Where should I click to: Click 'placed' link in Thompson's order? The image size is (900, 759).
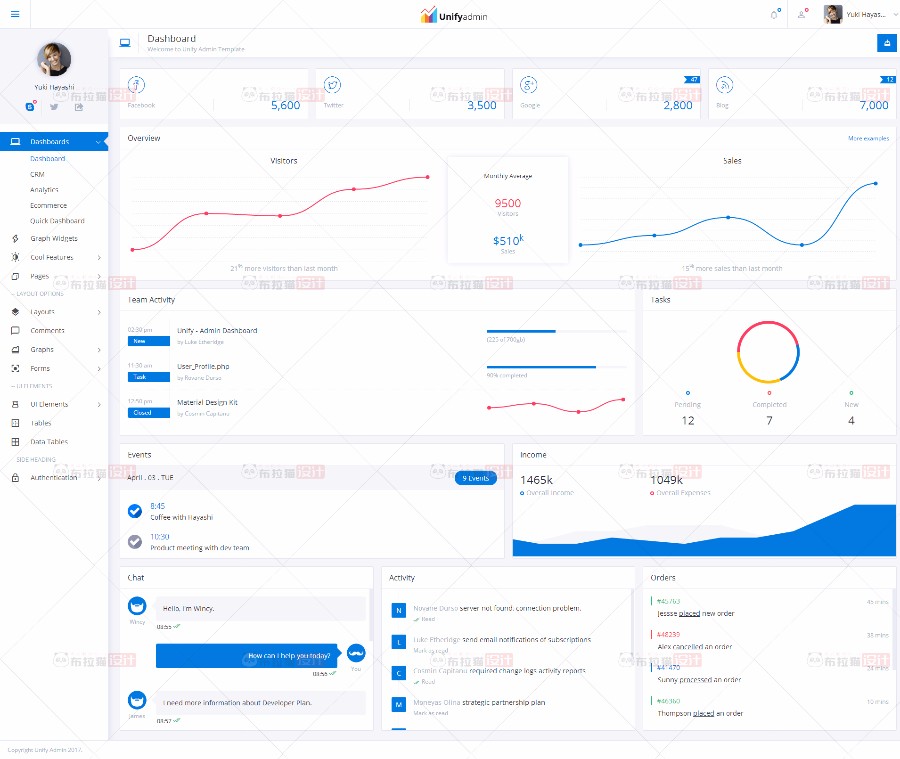coord(703,714)
